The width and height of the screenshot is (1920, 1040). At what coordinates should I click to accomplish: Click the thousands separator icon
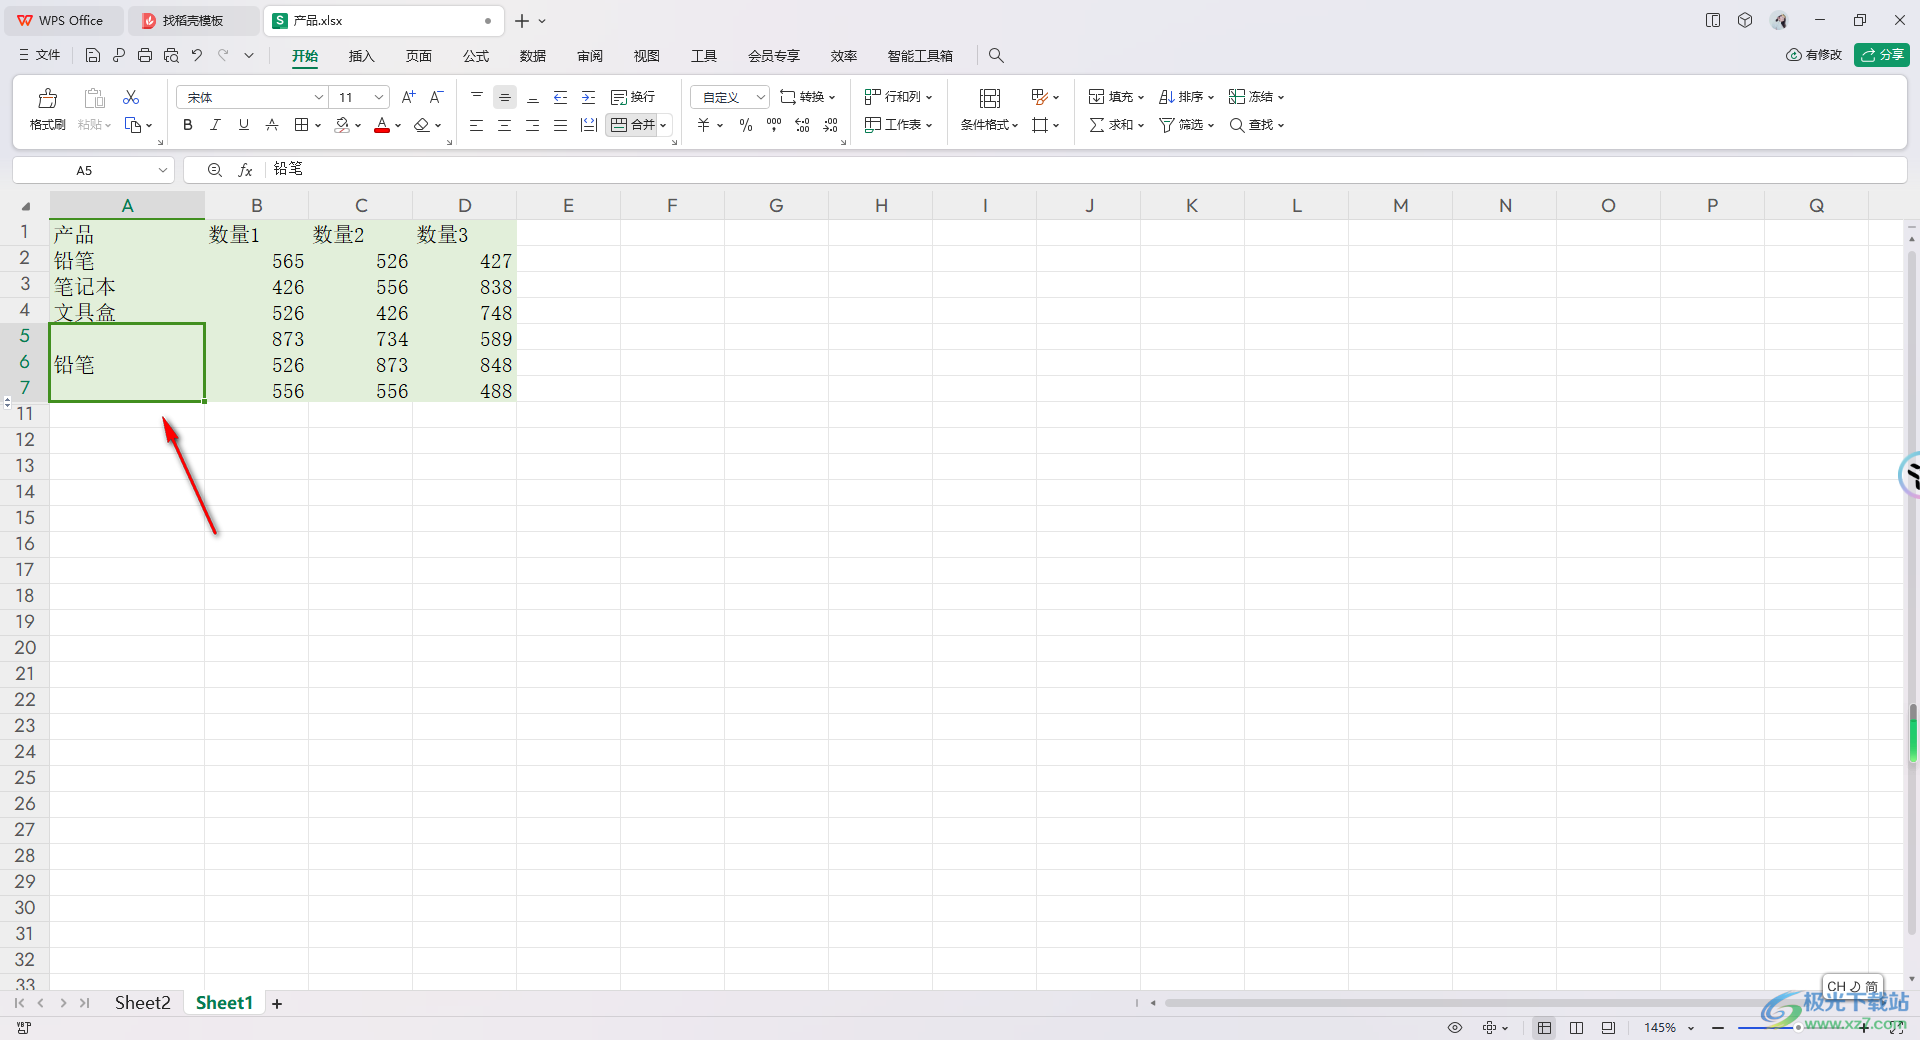pyautogui.click(x=774, y=125)
